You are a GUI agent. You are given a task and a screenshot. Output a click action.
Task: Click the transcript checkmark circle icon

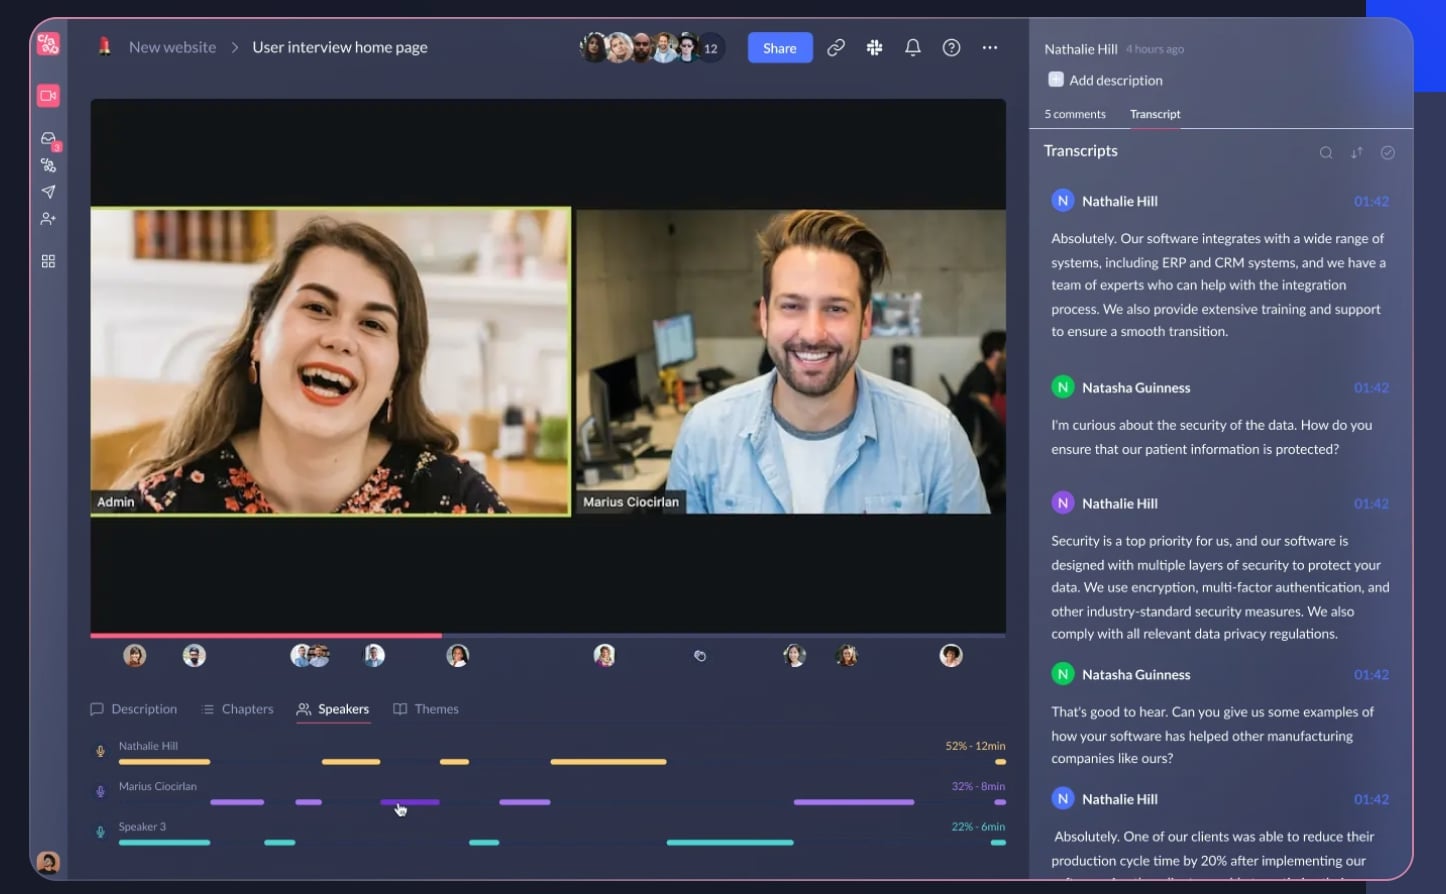click(1388, 153)
